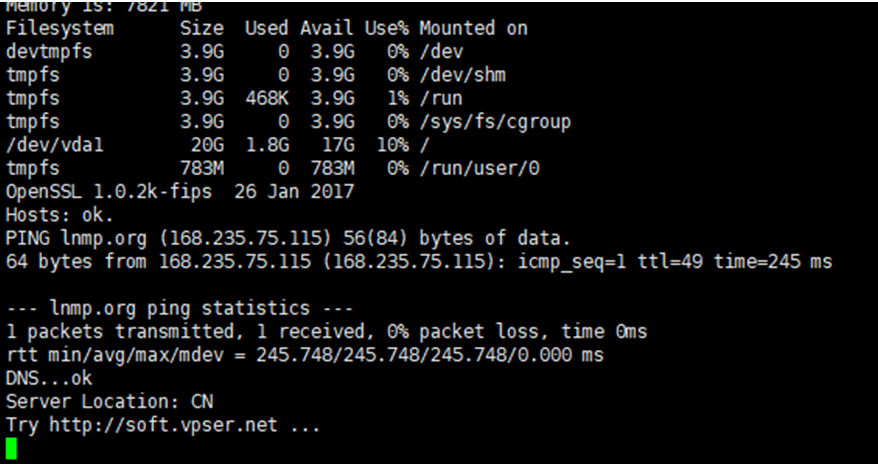Click the PING lnmp.org line
The width and height of the screenshot is (878, 464).
[x=288, y=238]
